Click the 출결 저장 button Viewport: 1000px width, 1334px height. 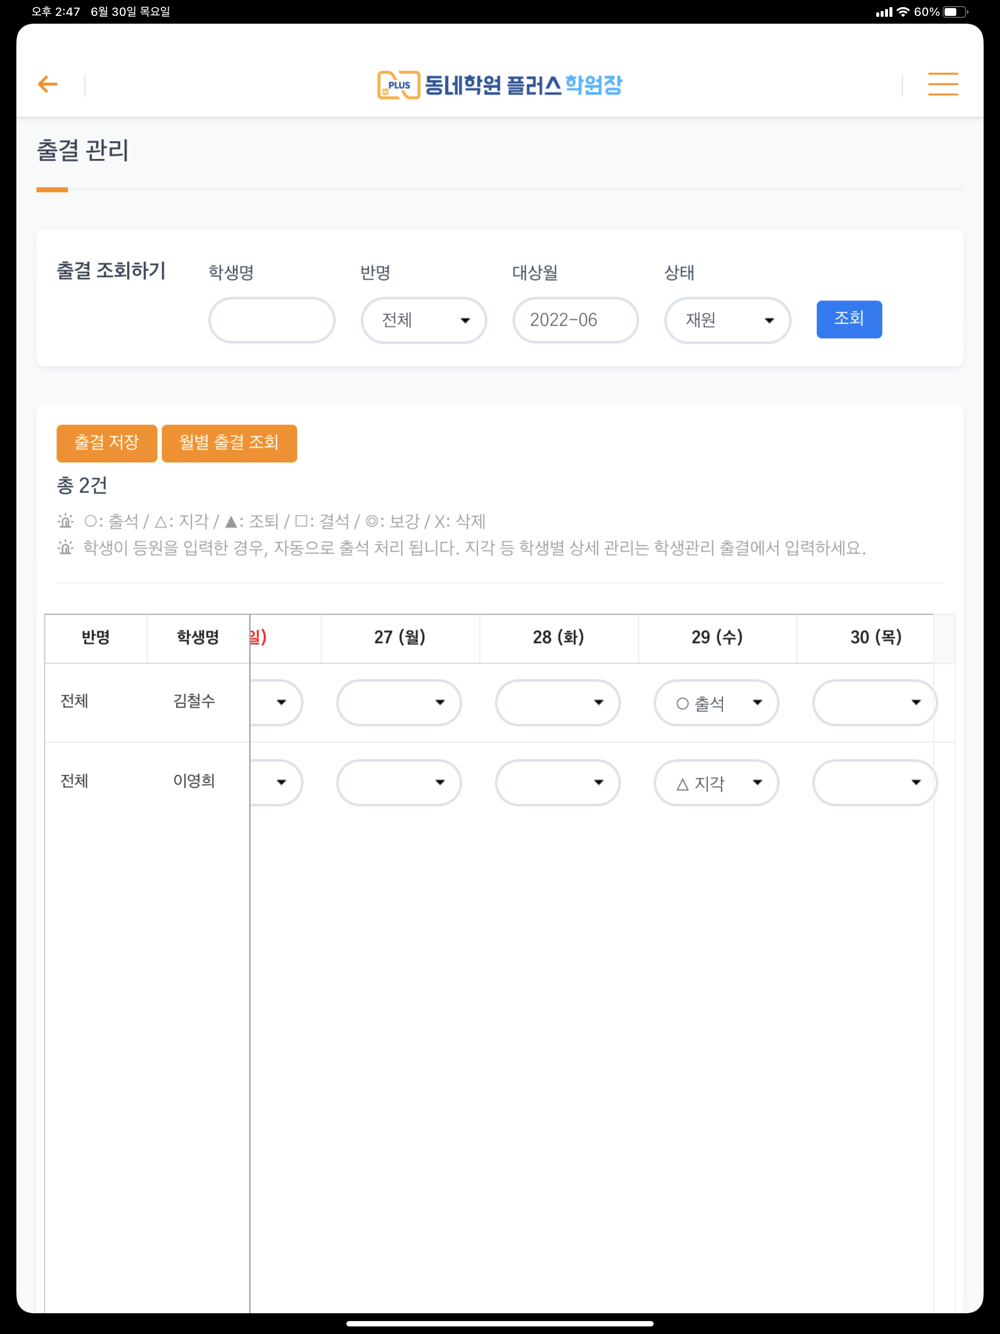[x=107, y=443]
